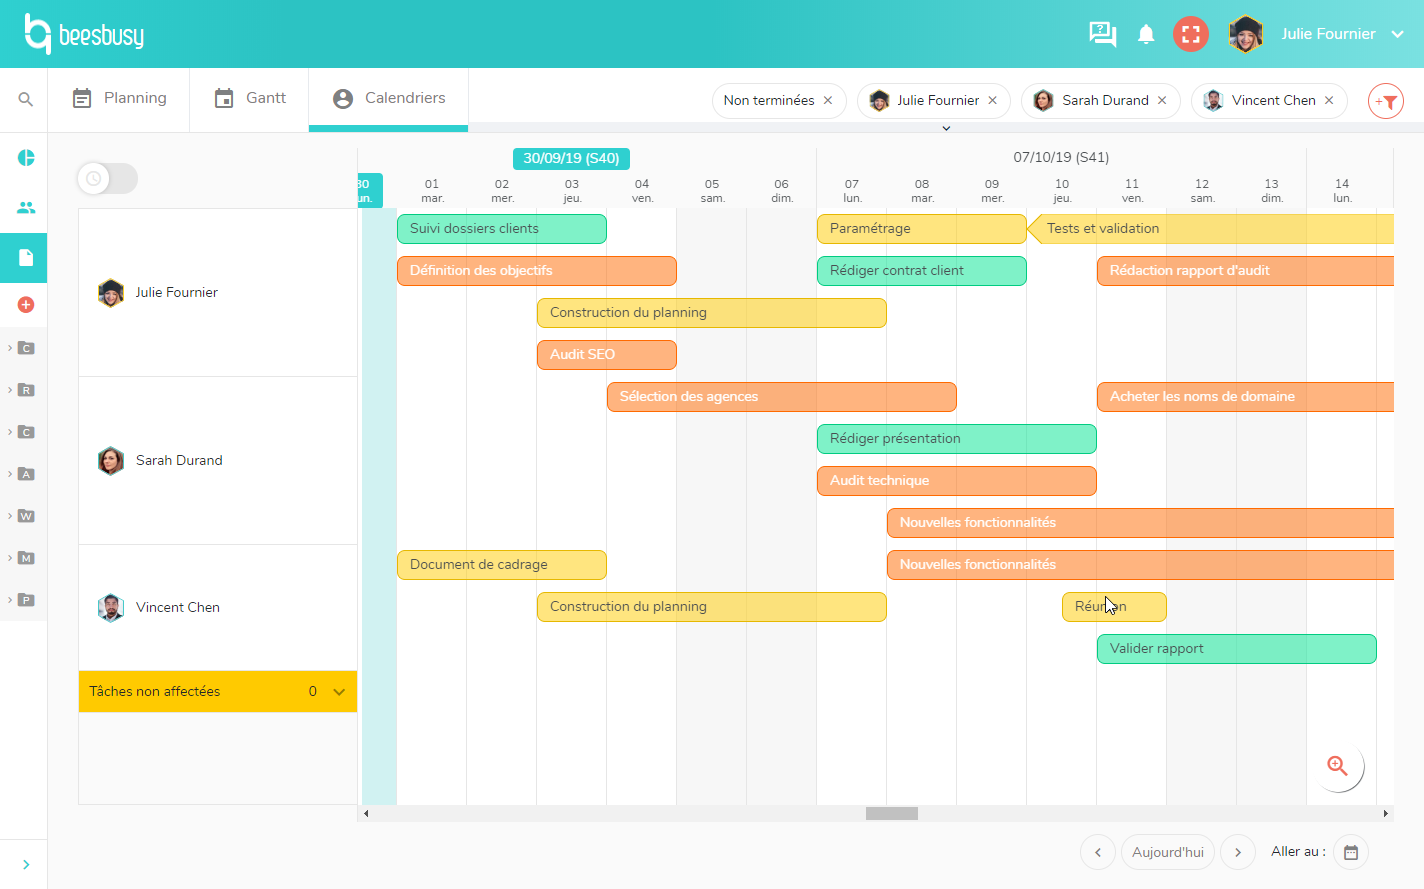Expand the Tâches non affectées section

339,692
